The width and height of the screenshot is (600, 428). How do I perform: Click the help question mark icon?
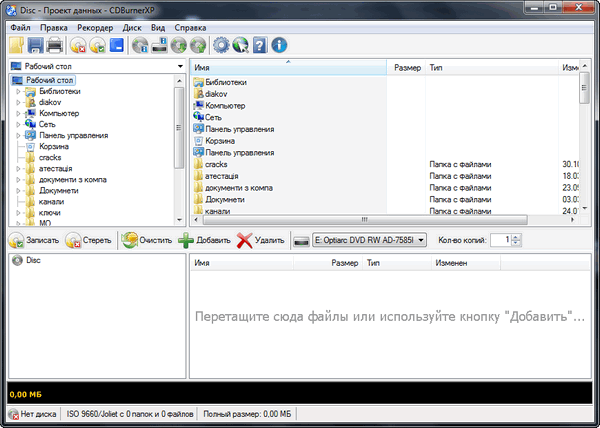(x=258, y=45)
